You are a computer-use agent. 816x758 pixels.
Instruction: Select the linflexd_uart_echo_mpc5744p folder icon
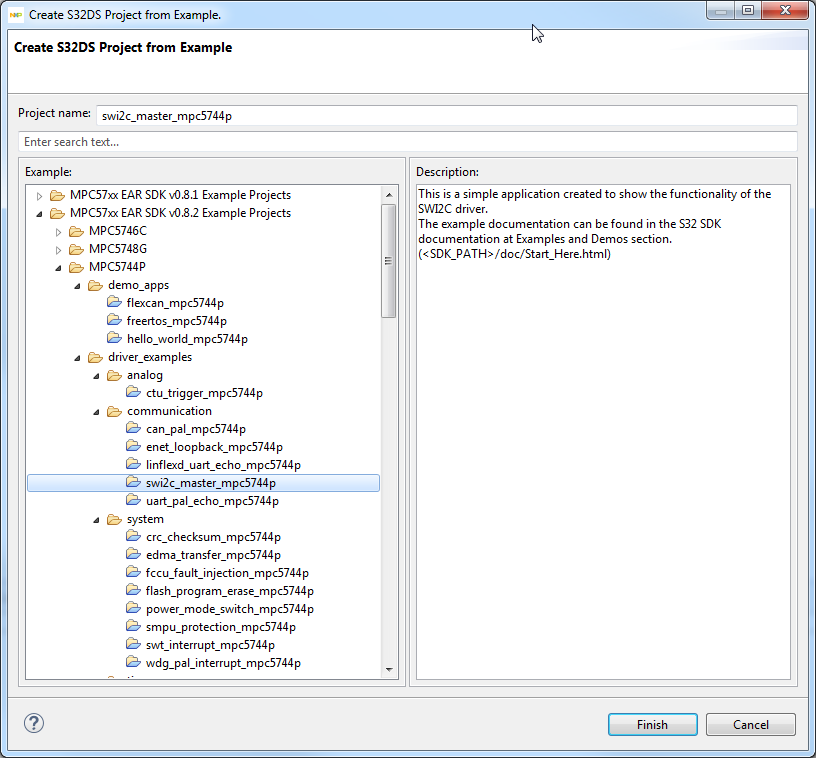click(x=133, y=464)
